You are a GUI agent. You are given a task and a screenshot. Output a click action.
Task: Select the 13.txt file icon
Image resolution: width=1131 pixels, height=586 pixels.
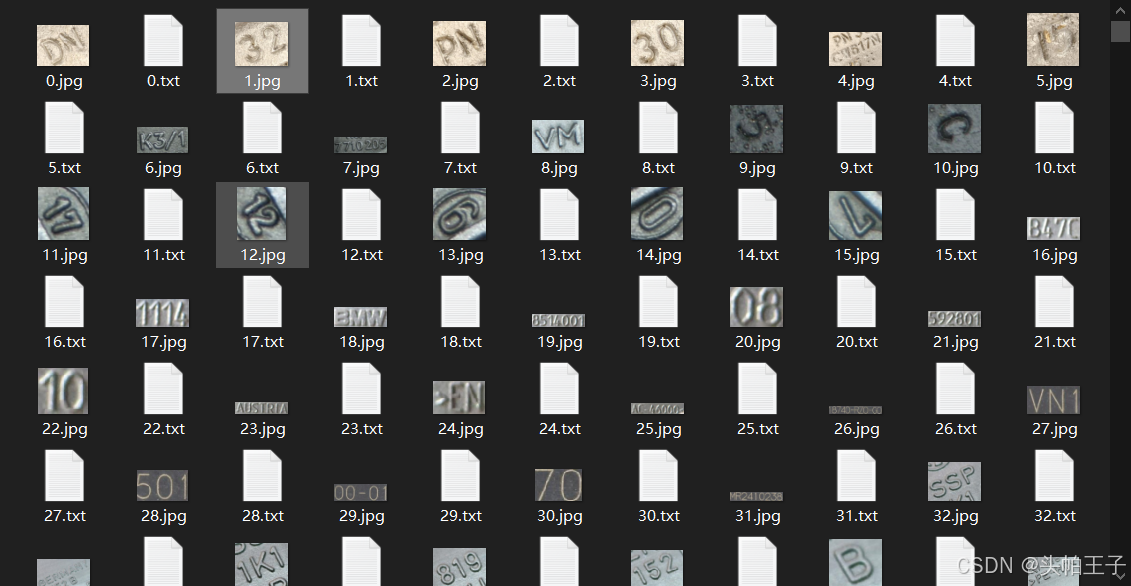pos(559,215)
